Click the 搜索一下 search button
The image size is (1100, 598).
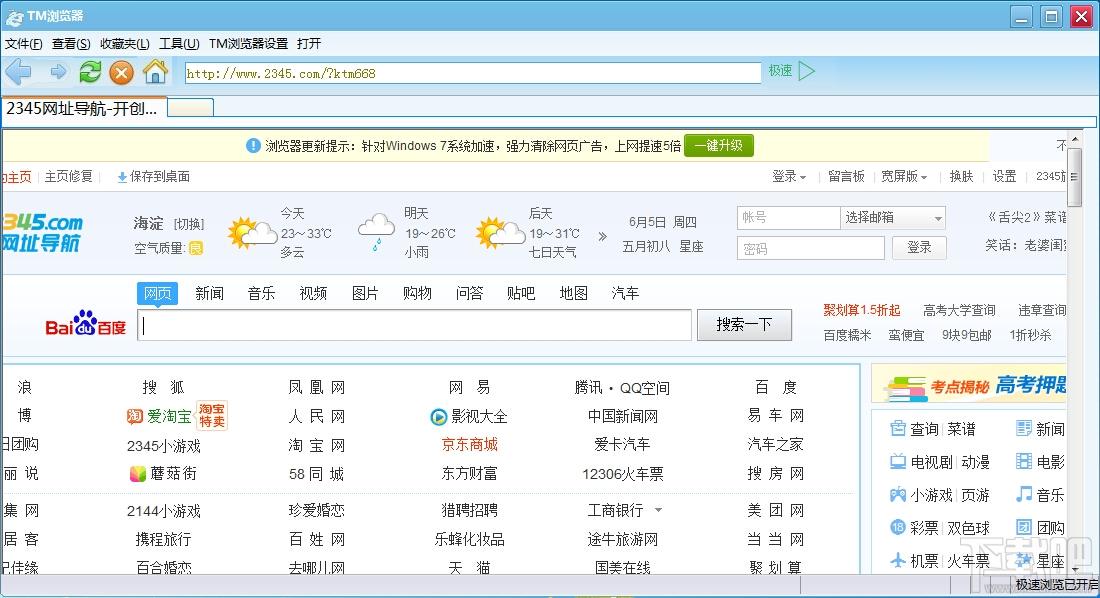point(744,325)
